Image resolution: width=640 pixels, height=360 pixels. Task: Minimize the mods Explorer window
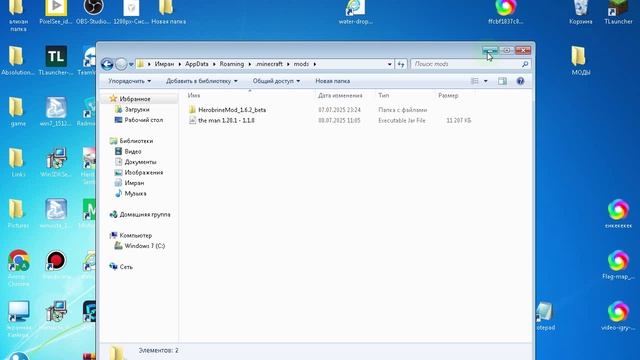pyautogui.click(x=489, y=50)
